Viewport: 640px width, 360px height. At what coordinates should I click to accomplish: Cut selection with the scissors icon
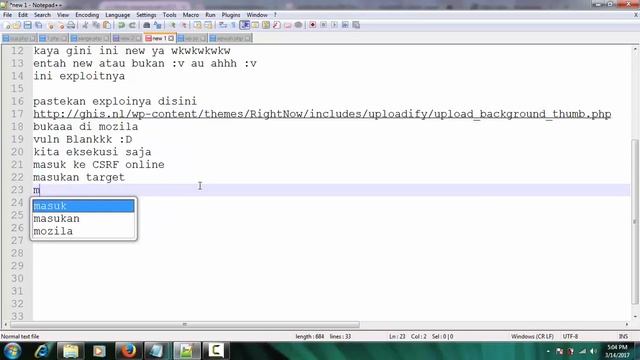pos(85,25)
